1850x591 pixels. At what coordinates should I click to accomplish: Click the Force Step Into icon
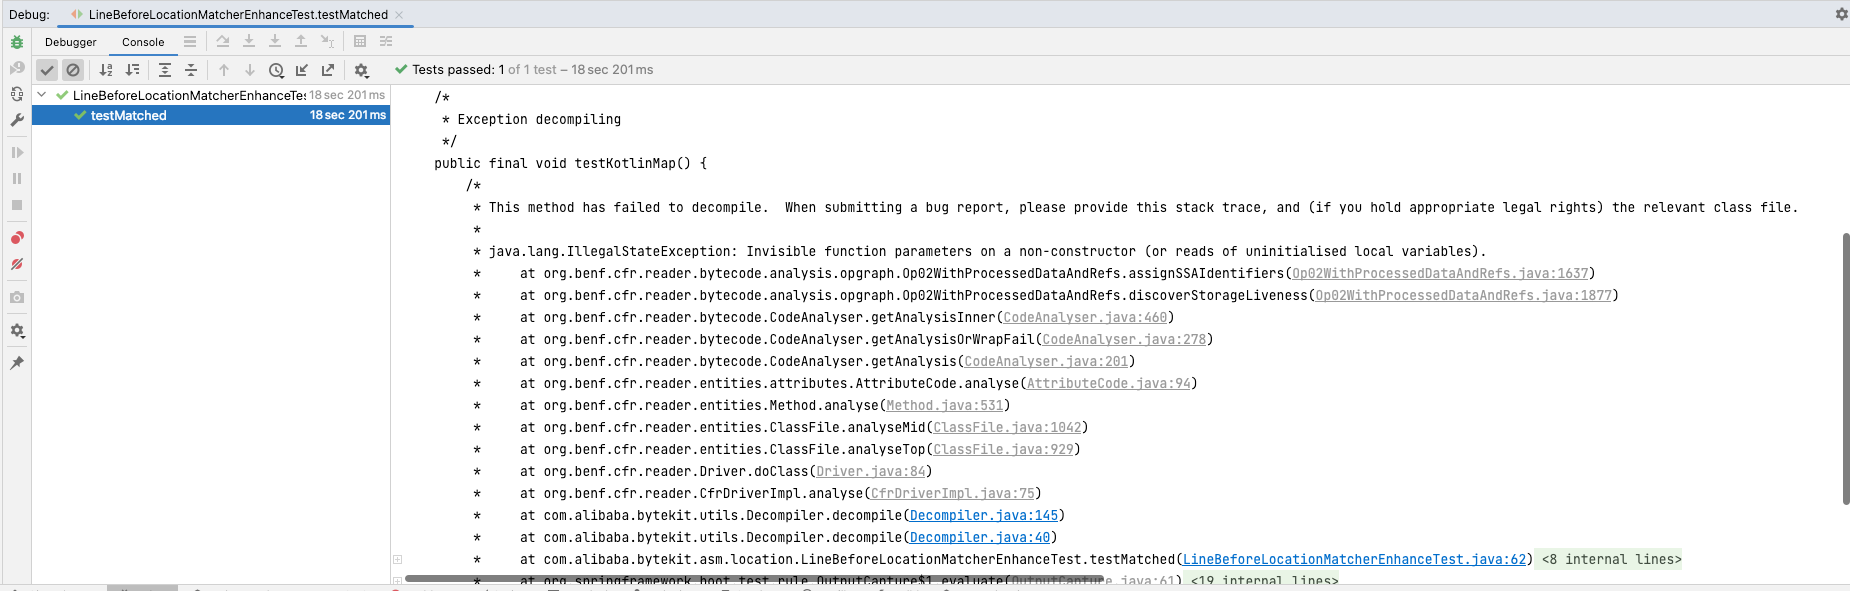(275, 42)
